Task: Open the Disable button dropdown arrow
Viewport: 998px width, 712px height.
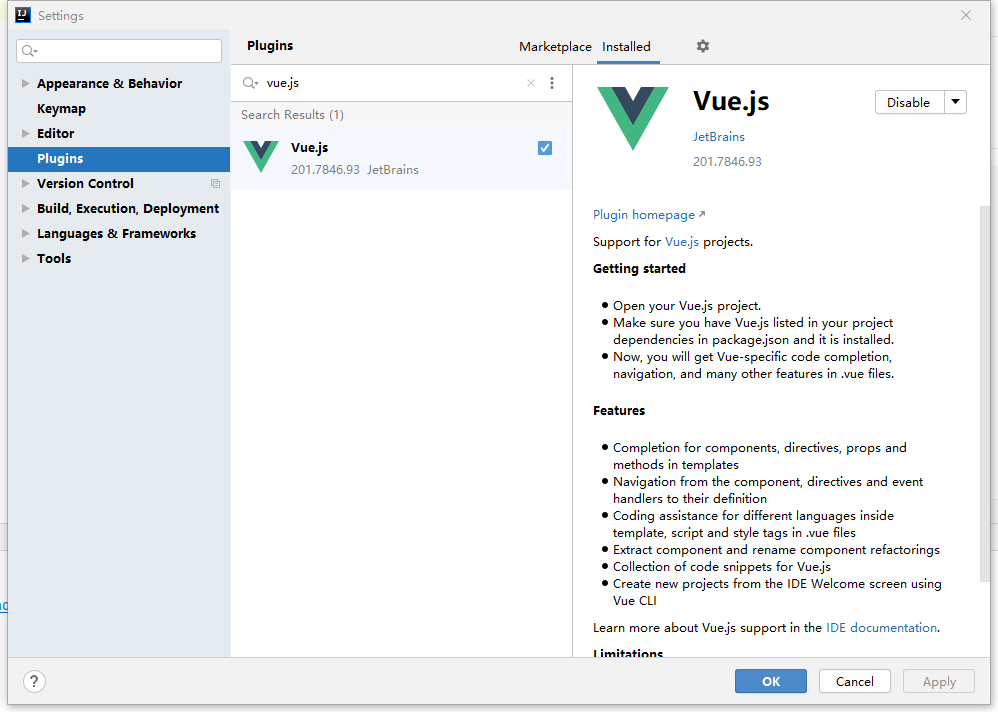Action: pyautogui.click(x=955, y=102)
